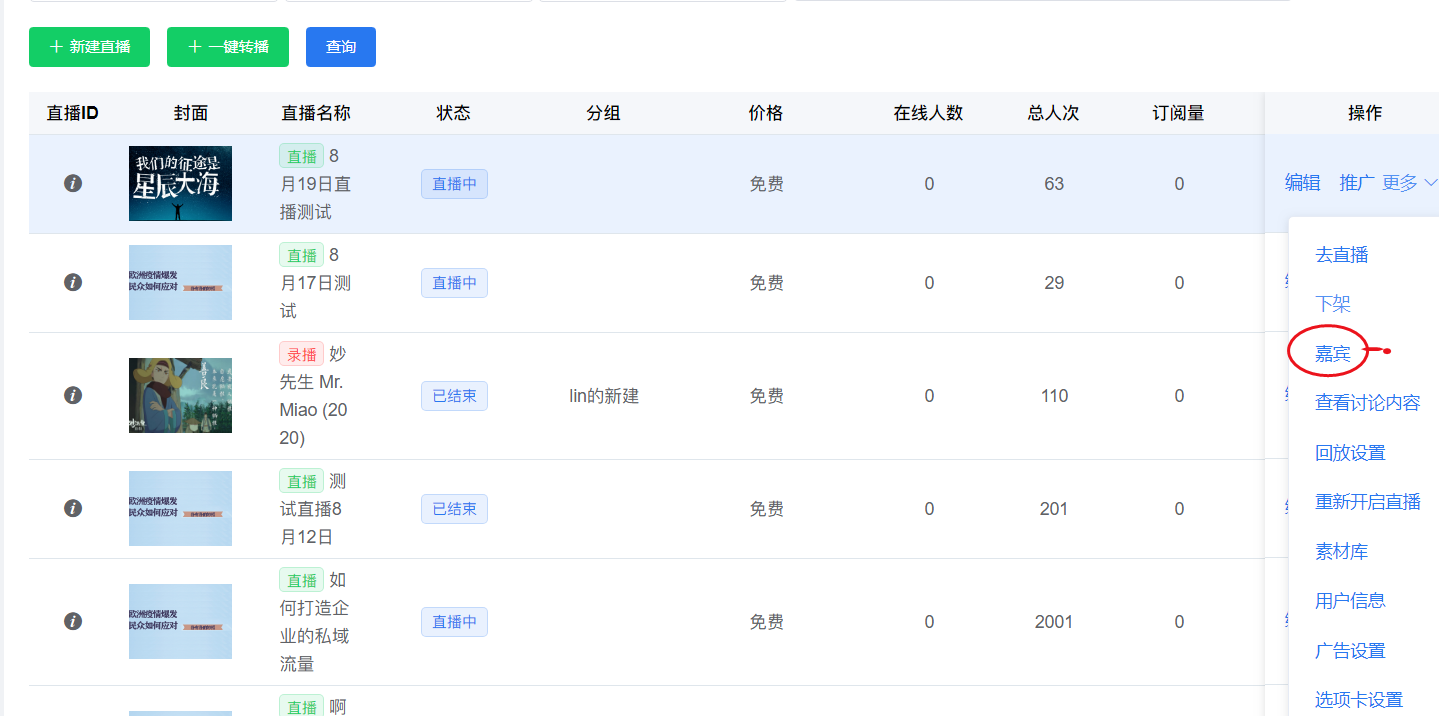1439x716 pixels.
Task: Select 回放设置 from the menu
Action: [1350, 453]
